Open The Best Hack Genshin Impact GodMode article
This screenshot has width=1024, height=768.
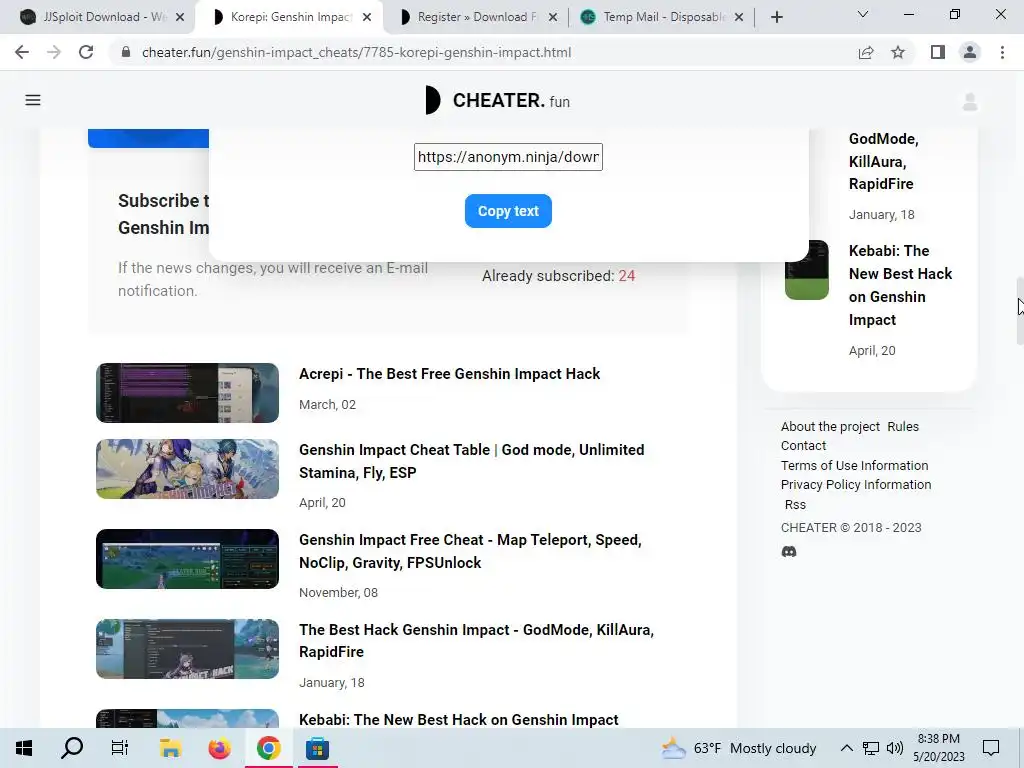coord(476,641)
